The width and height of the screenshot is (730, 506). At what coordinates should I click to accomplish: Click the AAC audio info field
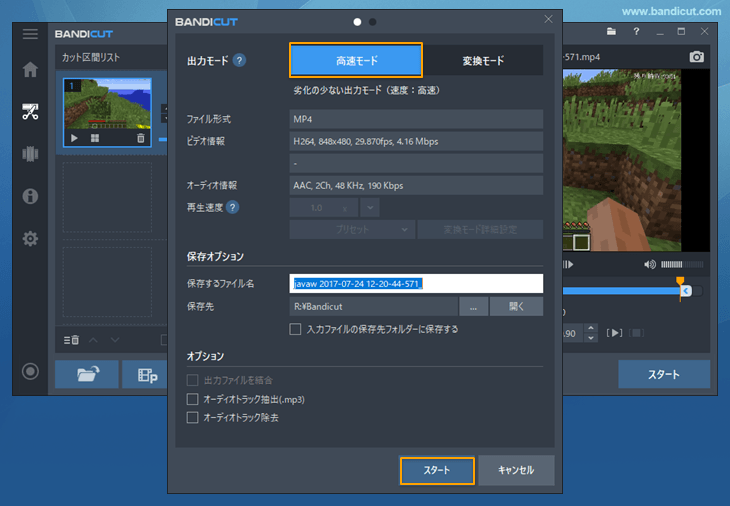pos(416,185)
